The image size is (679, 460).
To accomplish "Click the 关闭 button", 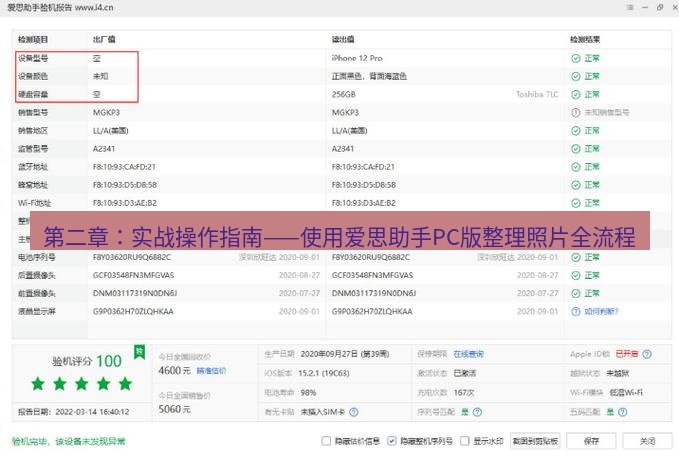I will (x=647, y=441).
